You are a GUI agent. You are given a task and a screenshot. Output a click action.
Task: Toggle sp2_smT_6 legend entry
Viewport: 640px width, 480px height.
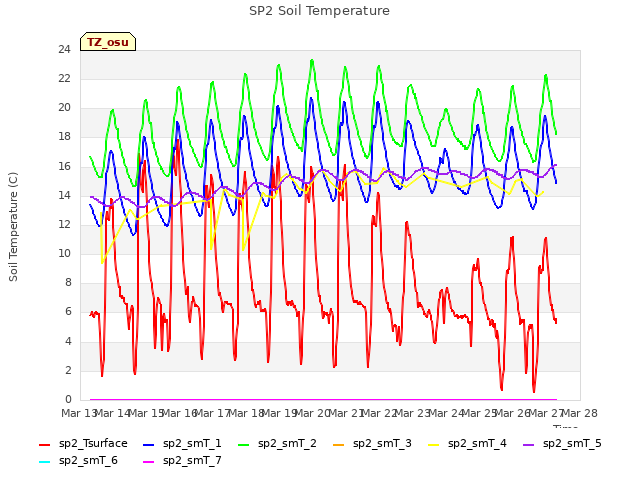click(x=78, y=461)
